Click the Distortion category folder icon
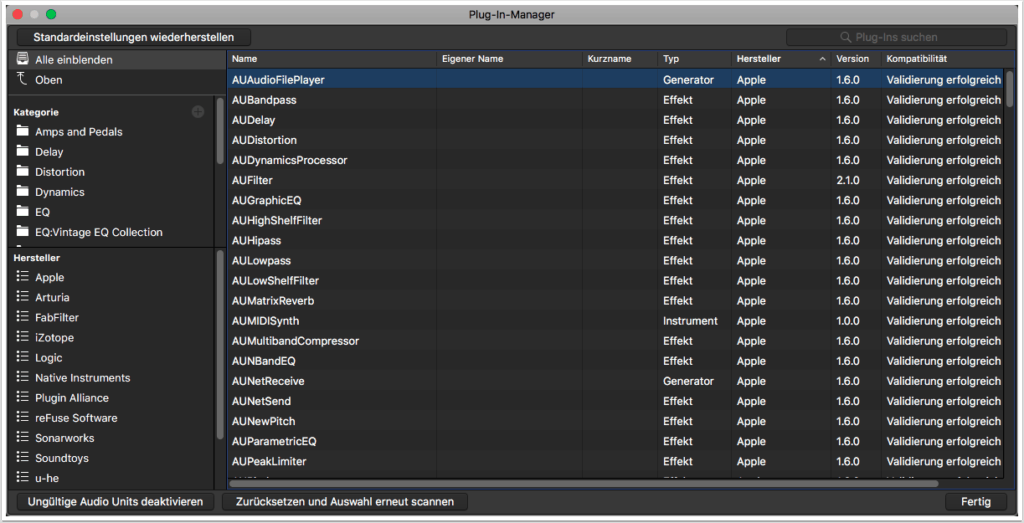 click(x=24, y=172)
